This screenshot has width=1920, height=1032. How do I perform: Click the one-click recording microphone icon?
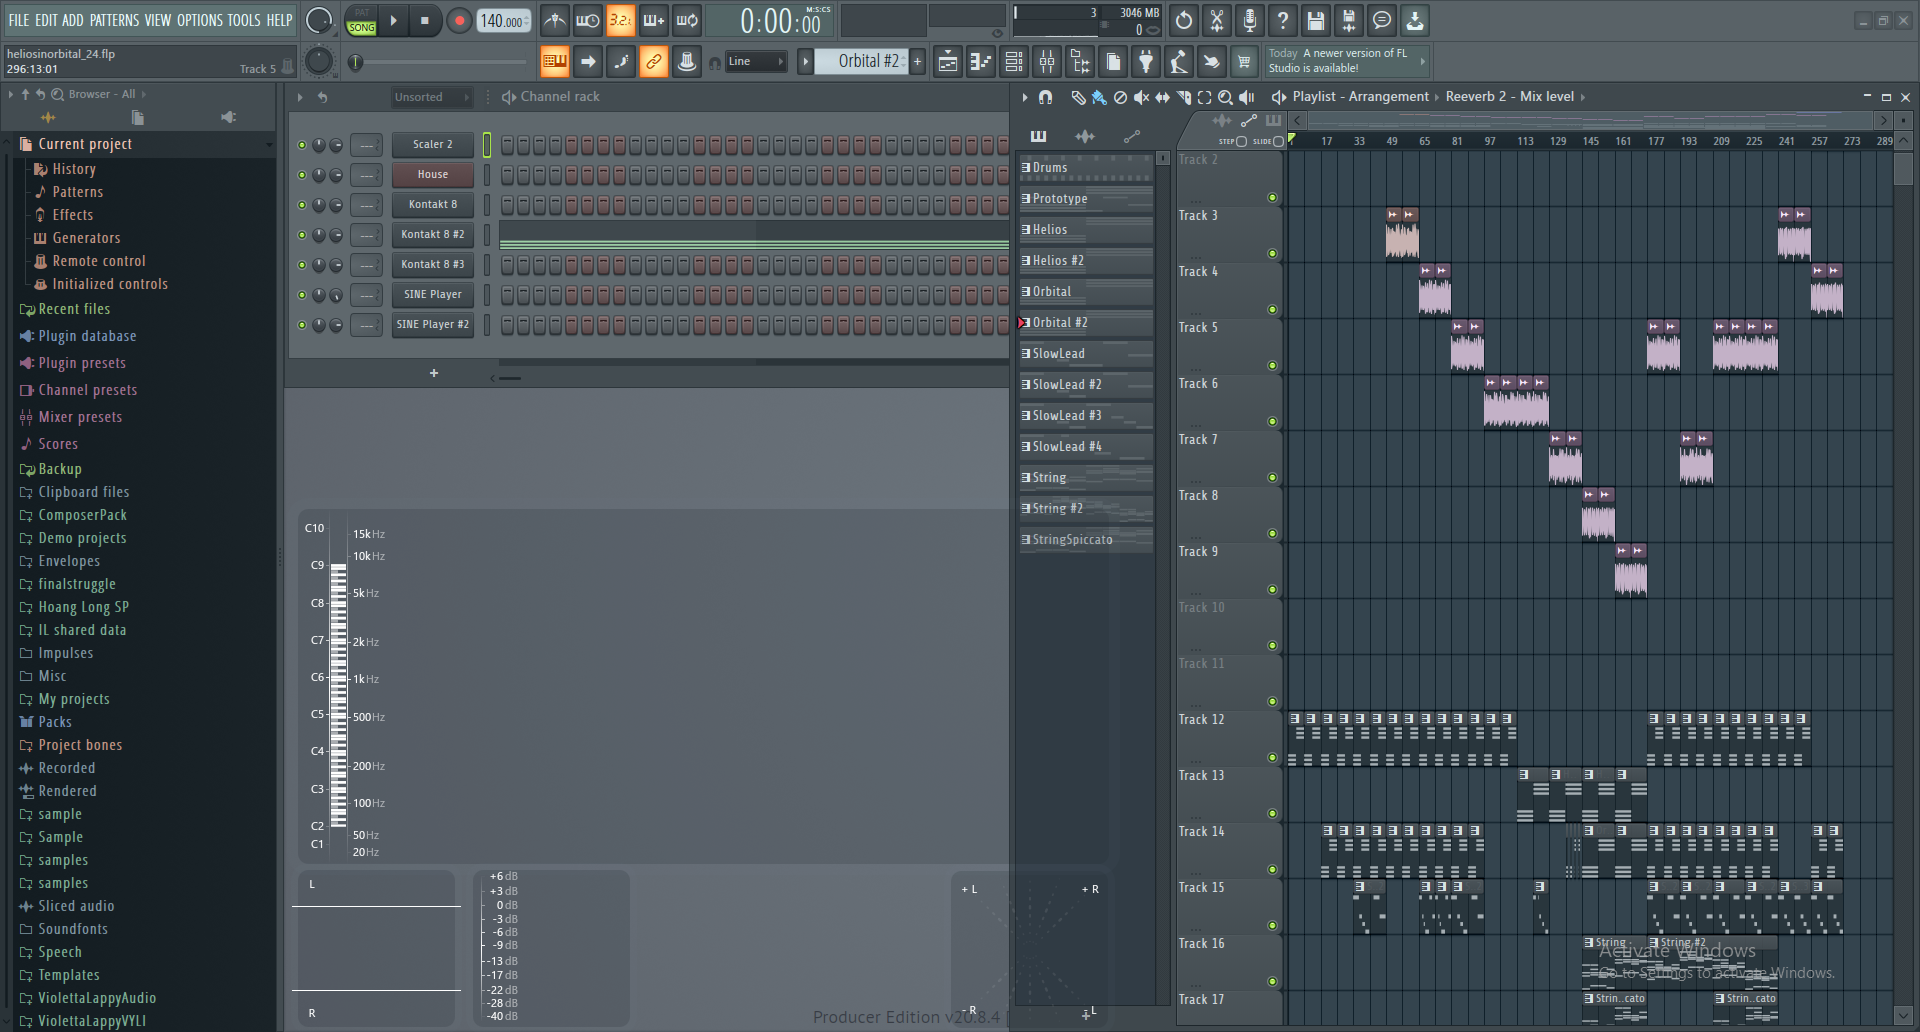tap(1250, 20)
